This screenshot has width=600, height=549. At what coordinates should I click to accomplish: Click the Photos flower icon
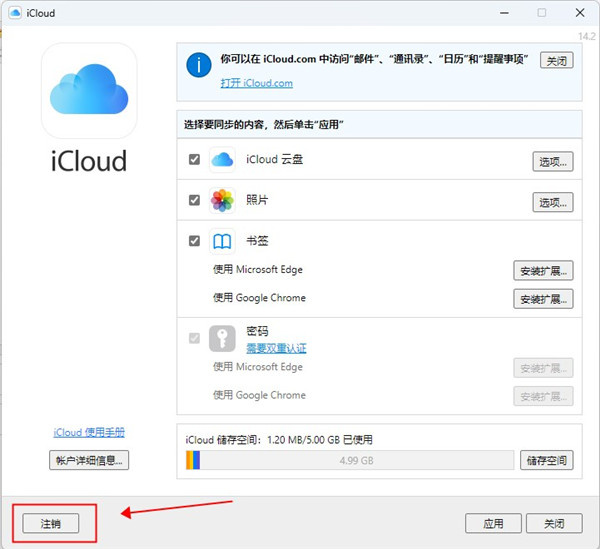222,200
